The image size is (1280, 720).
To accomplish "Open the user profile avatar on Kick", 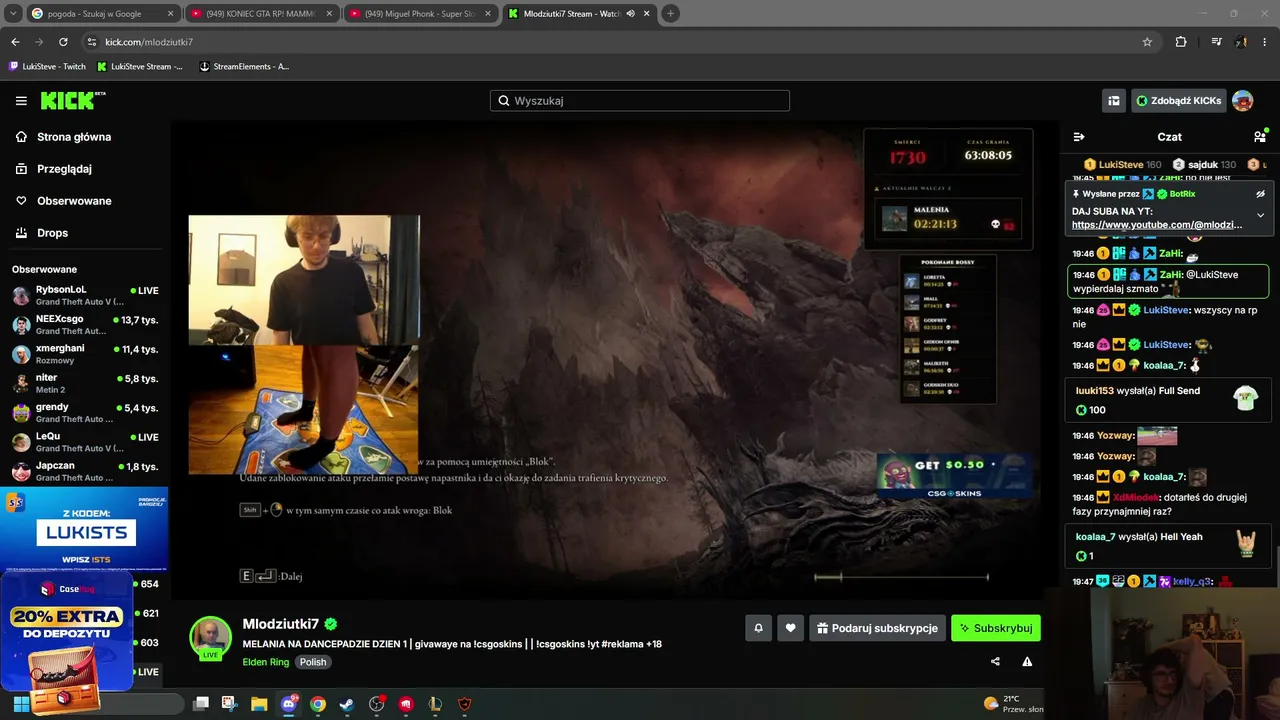I will point(1242,101).
